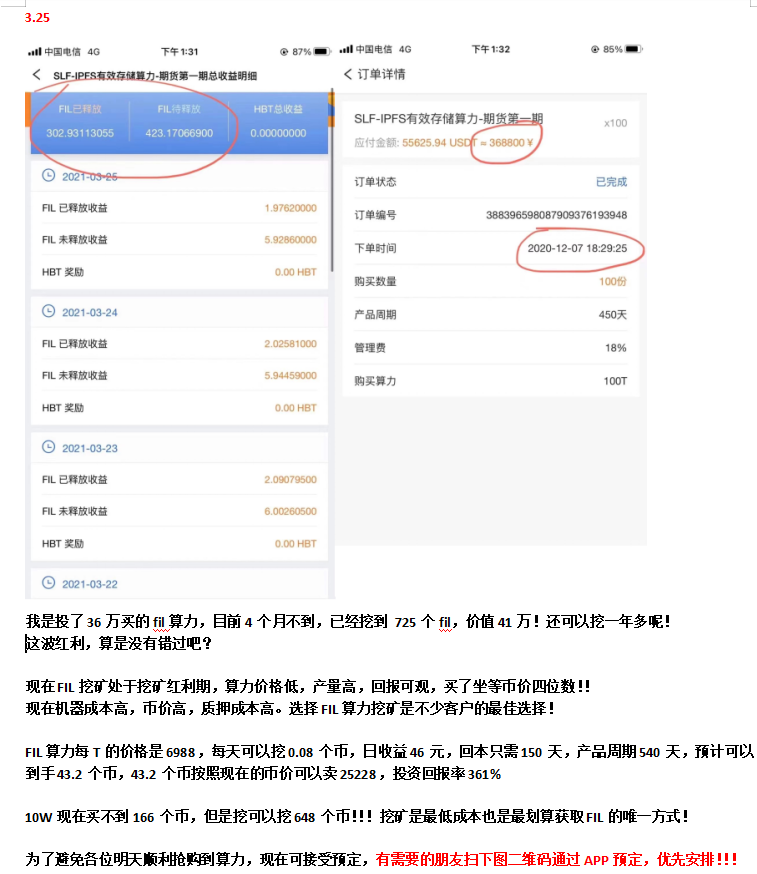Select the FIL已释放 summary column

pos(80,122)
